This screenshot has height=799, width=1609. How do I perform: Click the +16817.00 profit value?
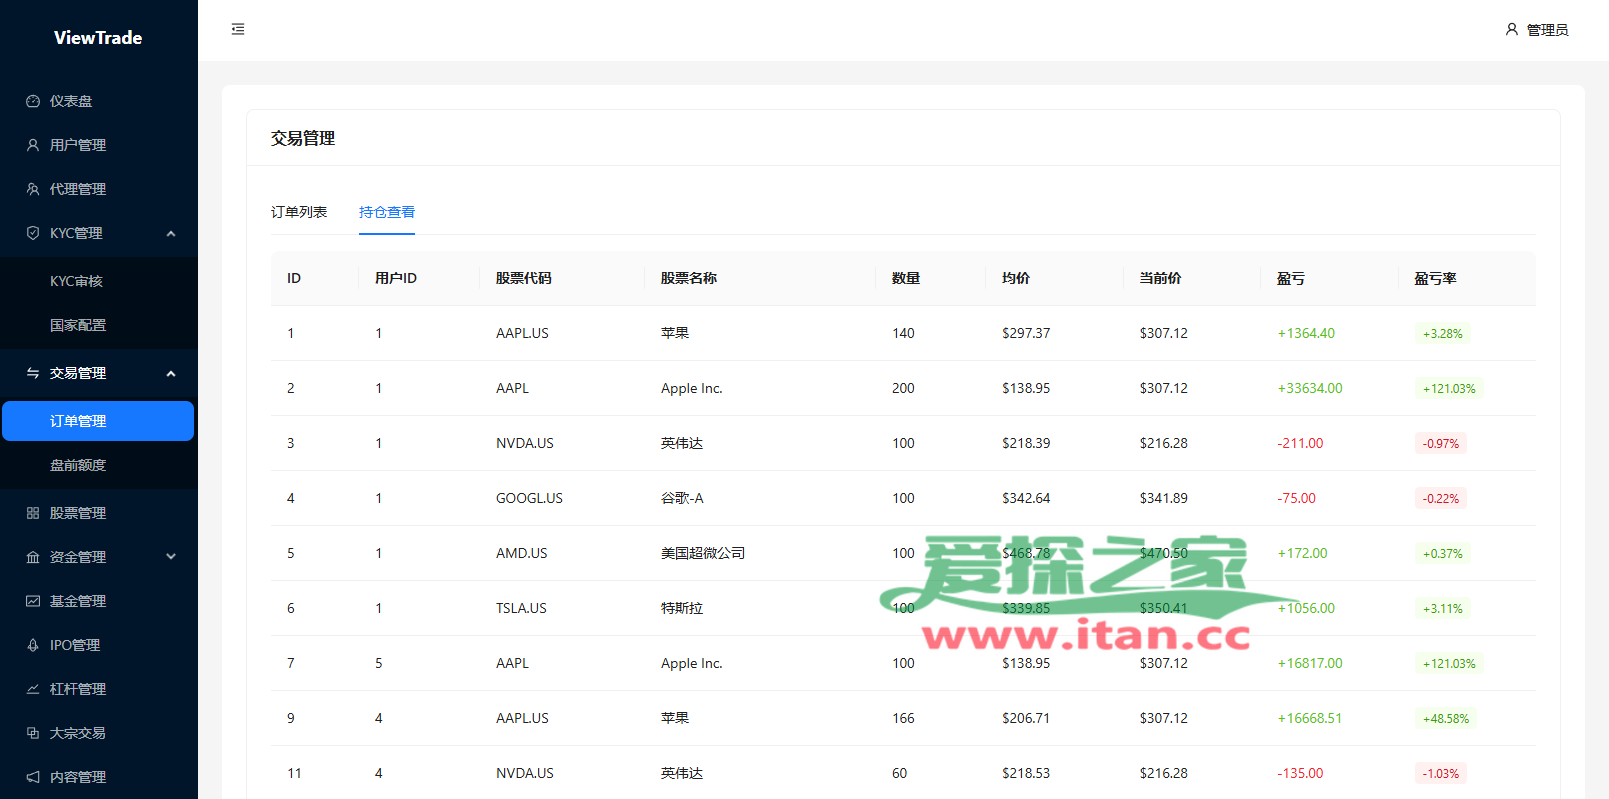1310,663
